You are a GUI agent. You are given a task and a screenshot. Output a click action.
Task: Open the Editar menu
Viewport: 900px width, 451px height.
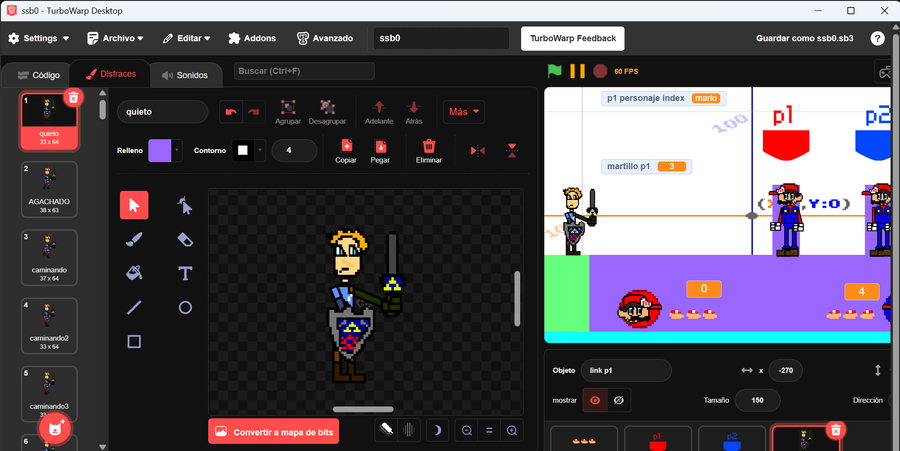click(186, 38)
